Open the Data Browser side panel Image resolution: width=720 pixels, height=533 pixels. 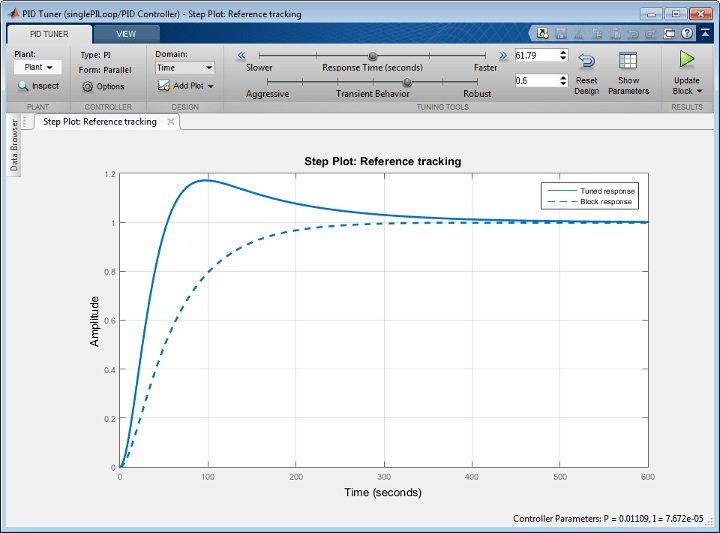(x=14, y=146)
